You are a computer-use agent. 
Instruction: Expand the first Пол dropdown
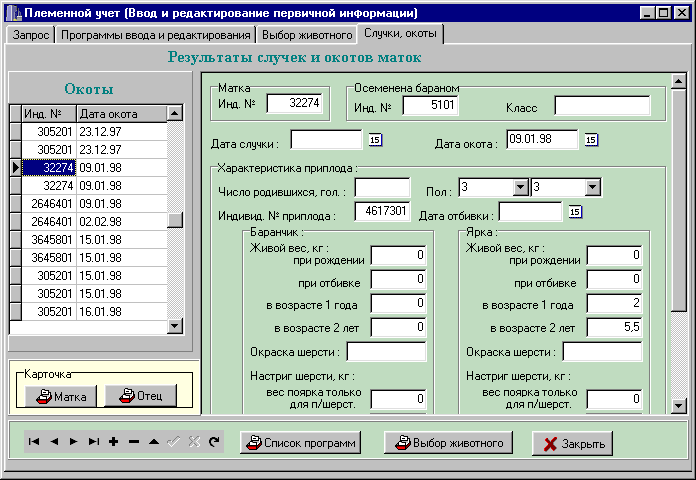pos(519,187)
